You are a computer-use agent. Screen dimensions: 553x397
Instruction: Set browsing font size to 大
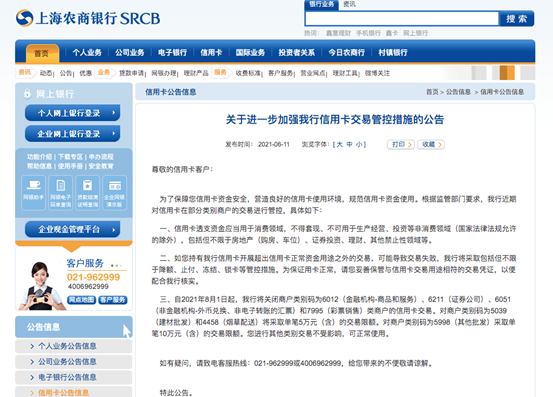tap(339, 145)
